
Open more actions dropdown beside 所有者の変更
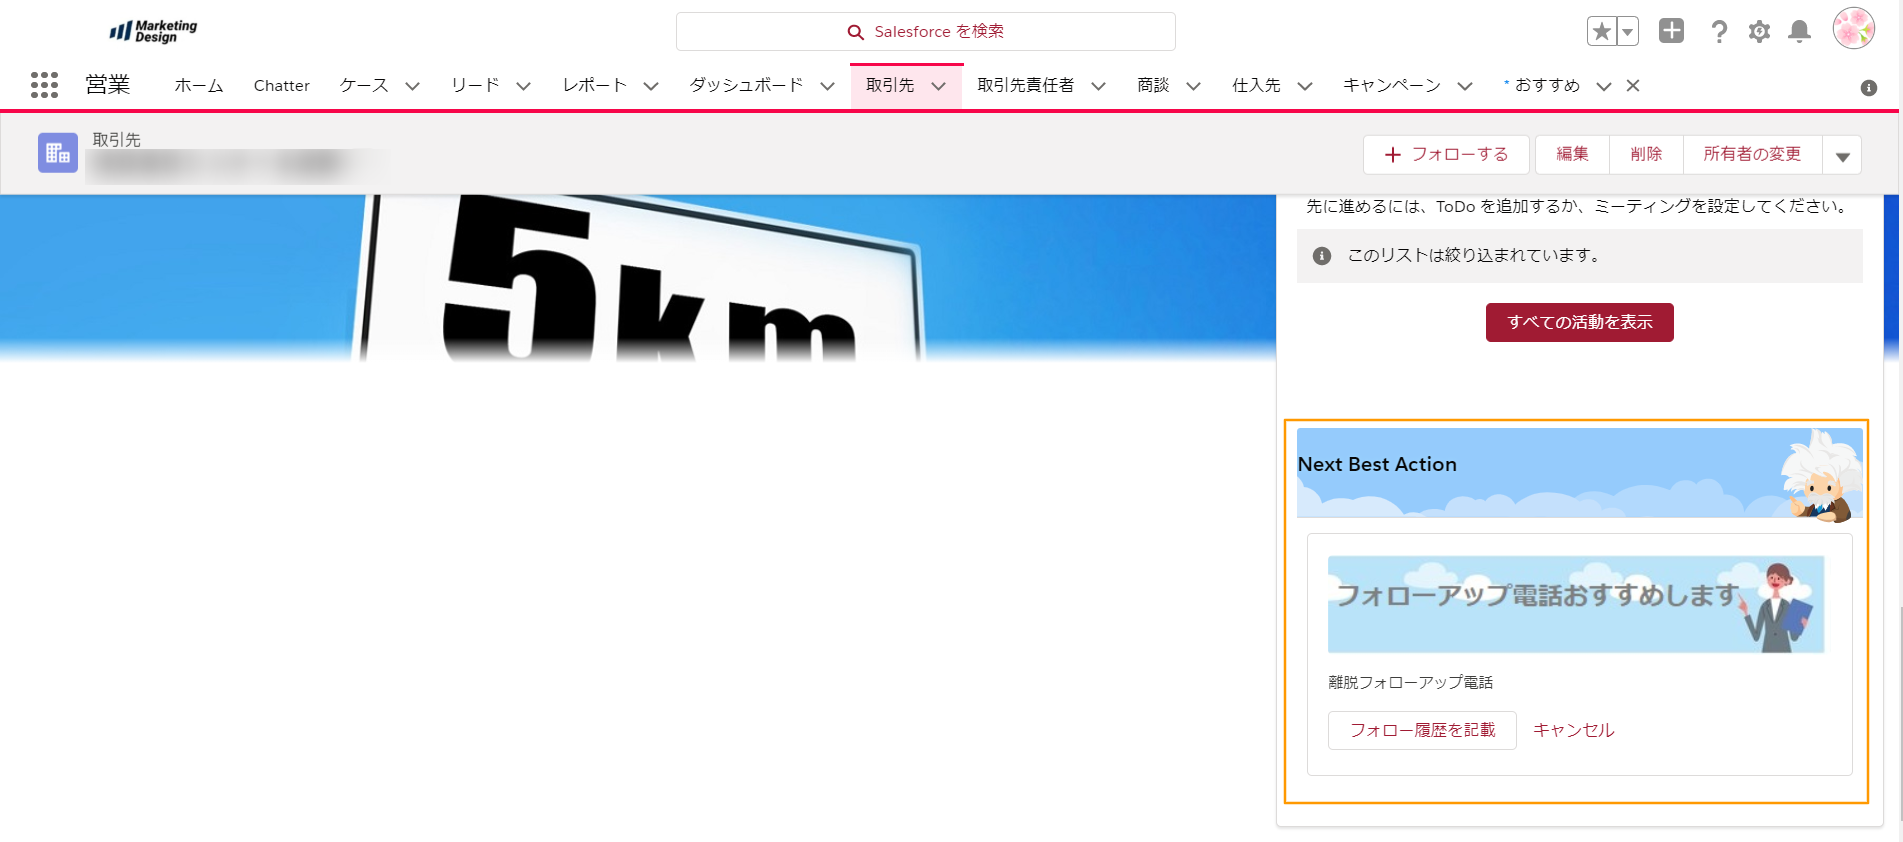[x=1842, y=155]
